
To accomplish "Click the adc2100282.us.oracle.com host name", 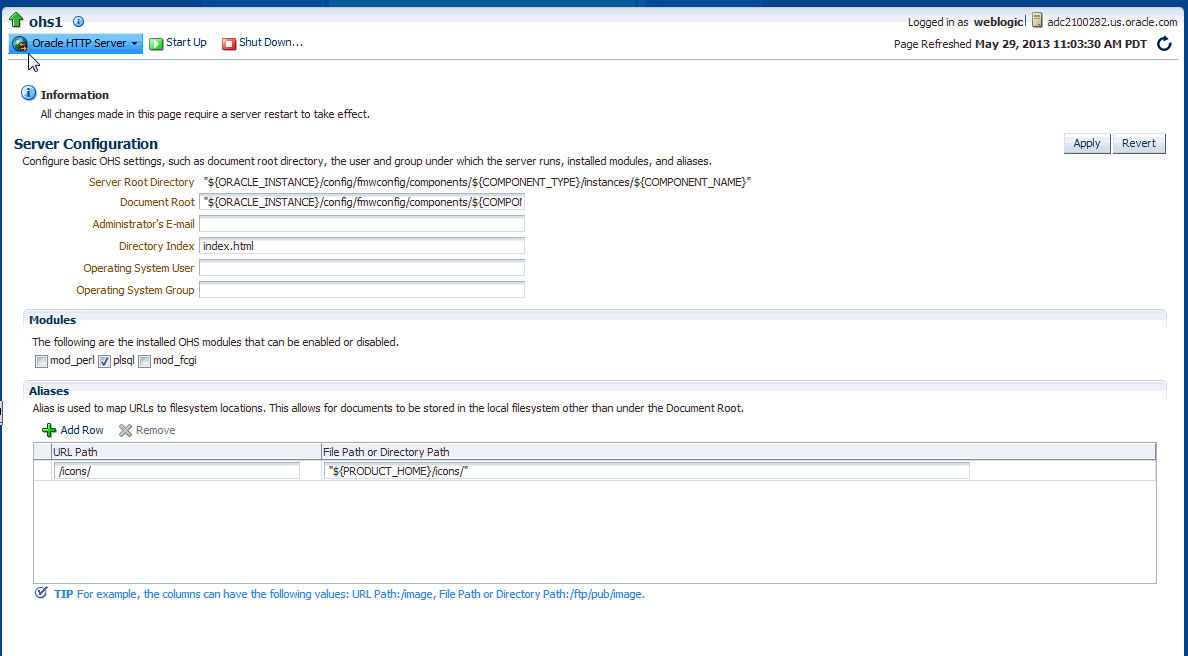I will tap(1112, 22).
